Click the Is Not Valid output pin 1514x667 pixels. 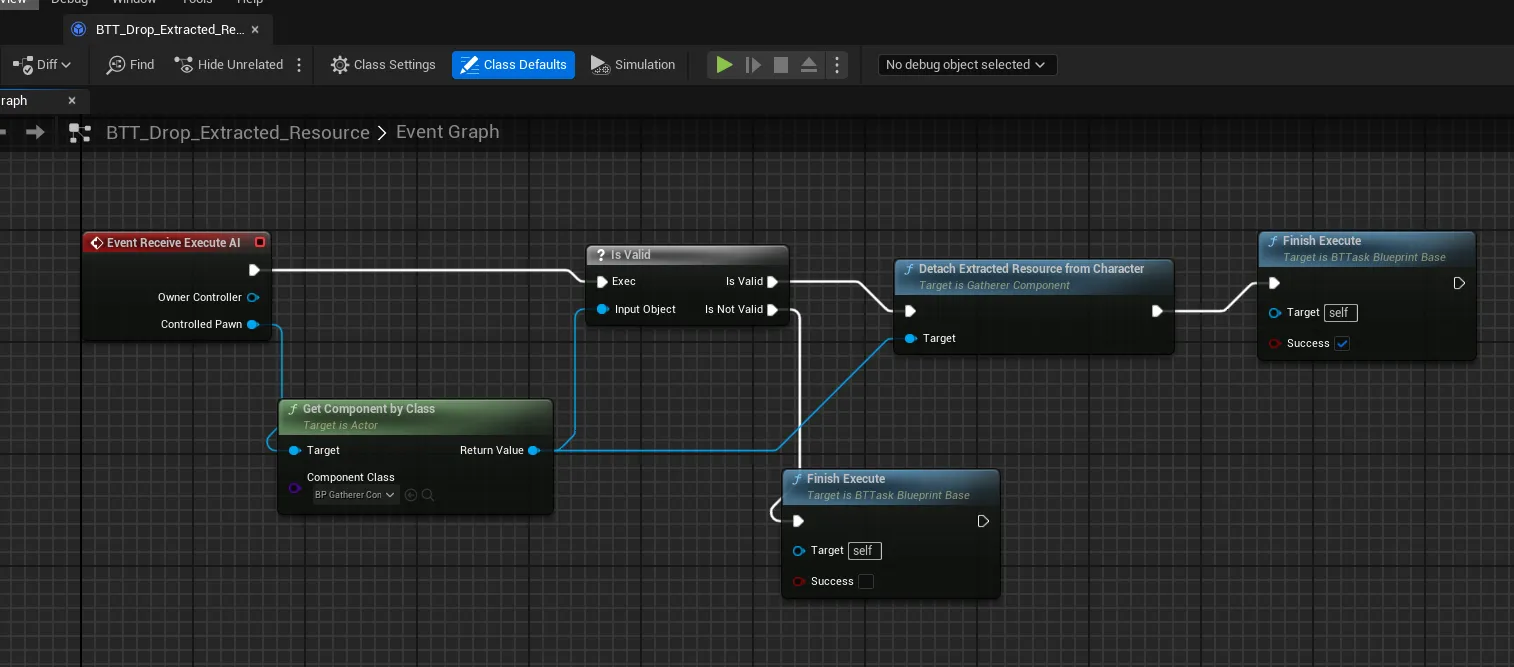point(772,309)
